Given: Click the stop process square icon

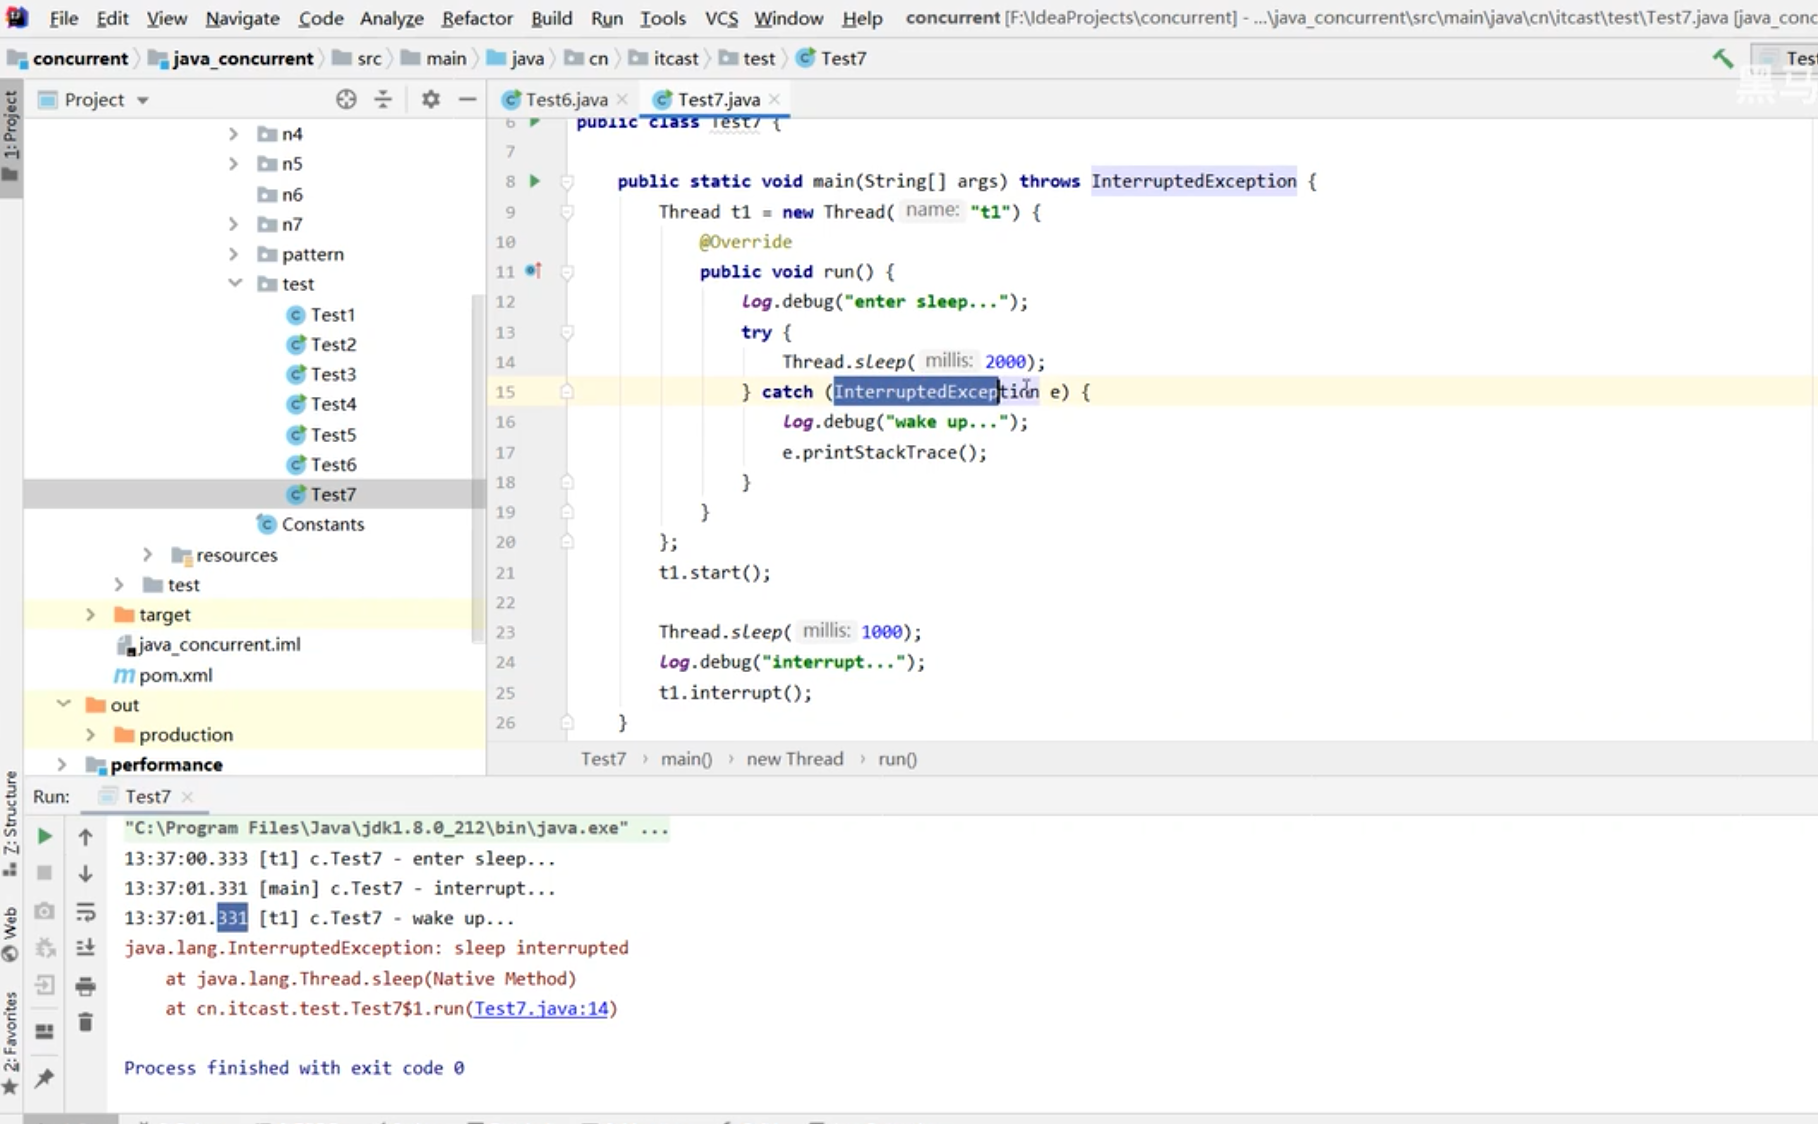Looking at the screenshot, I should pos(44,873).
